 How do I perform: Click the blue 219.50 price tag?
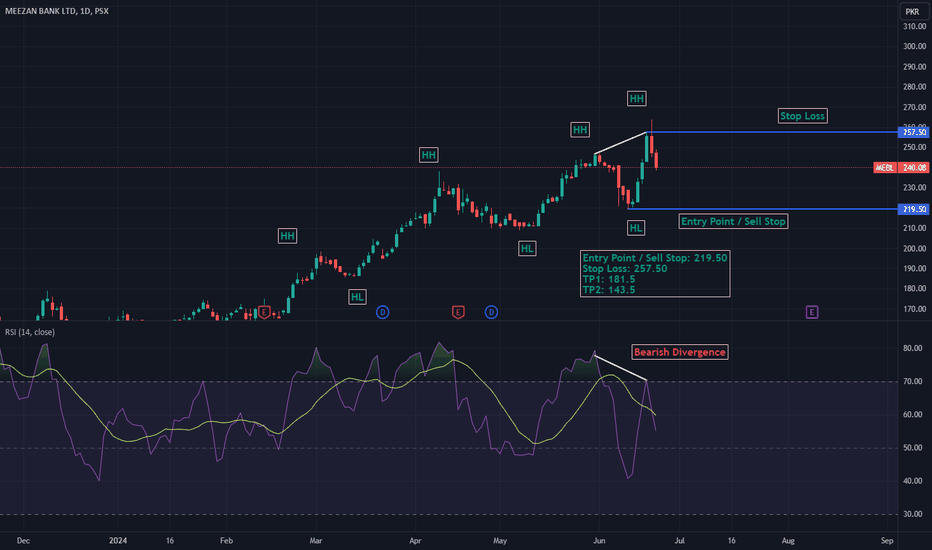pyautogui.click(x=914, y=209)
